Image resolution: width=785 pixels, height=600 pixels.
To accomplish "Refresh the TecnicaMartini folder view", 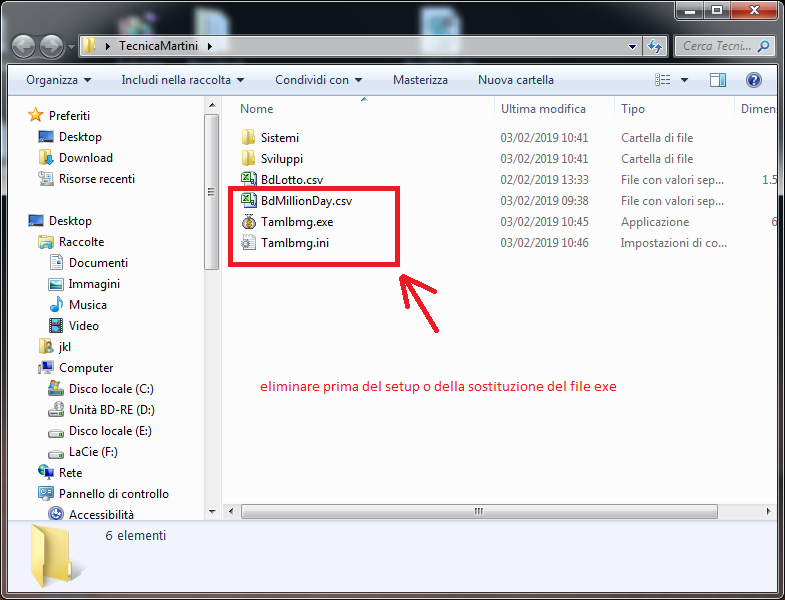I will coord(655,47).
